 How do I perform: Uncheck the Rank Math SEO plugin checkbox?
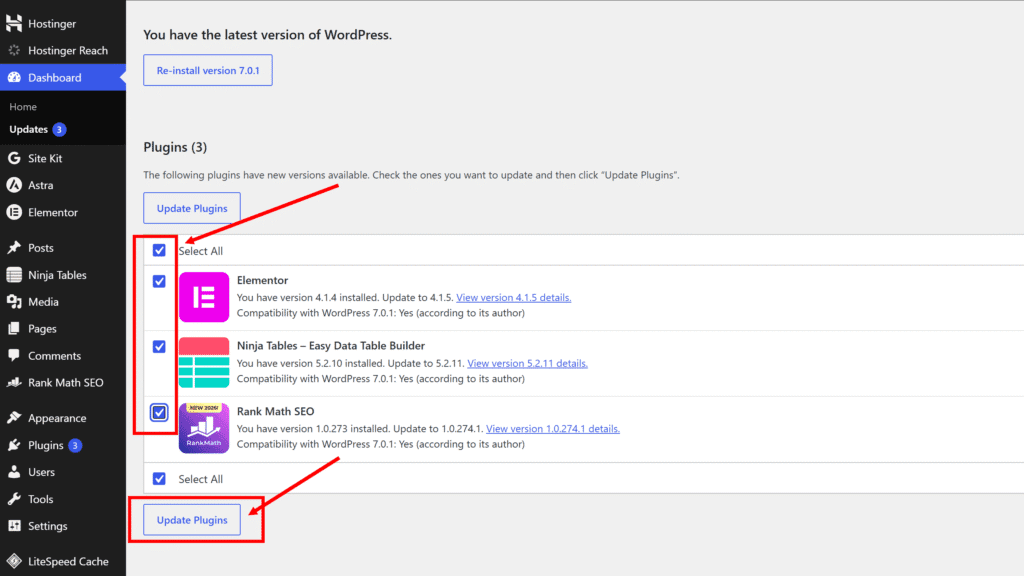click(x=159, y=412)
